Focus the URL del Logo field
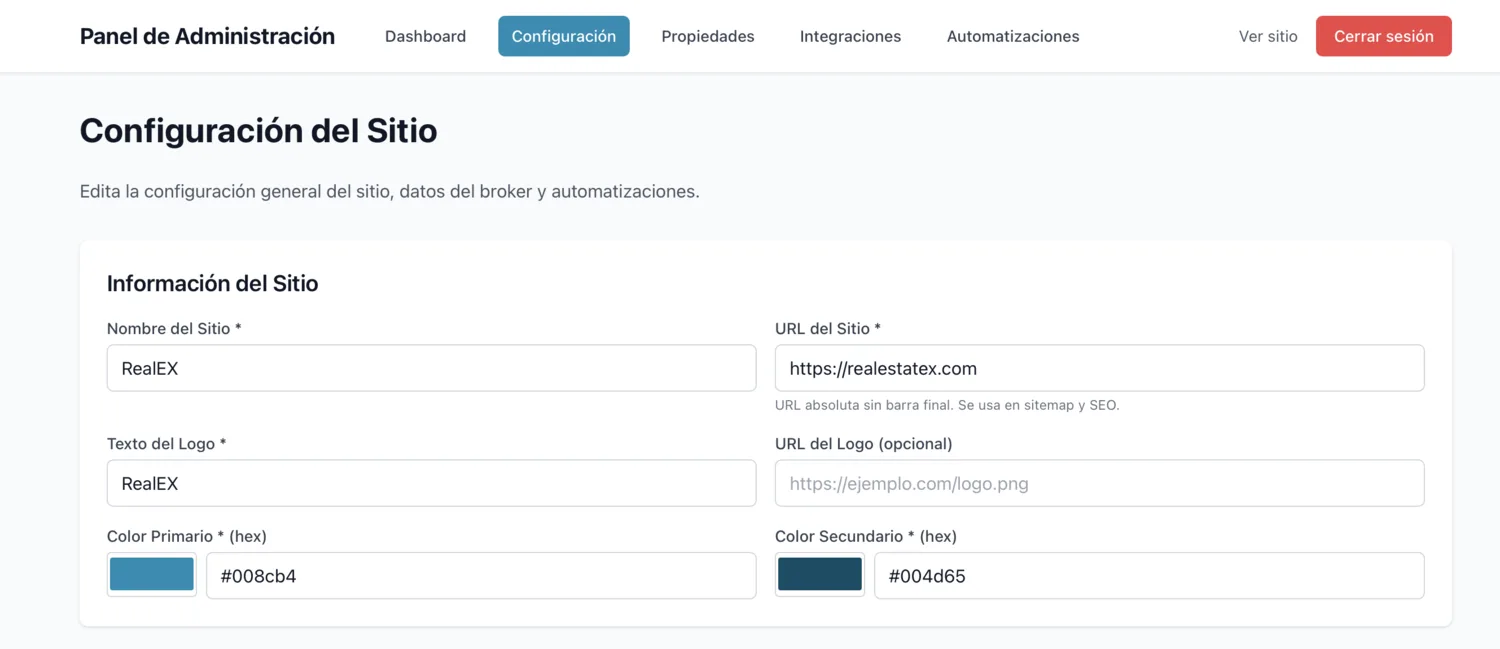The height and width of the screenshot is (649, 1500). click(x=1099, y=483)
